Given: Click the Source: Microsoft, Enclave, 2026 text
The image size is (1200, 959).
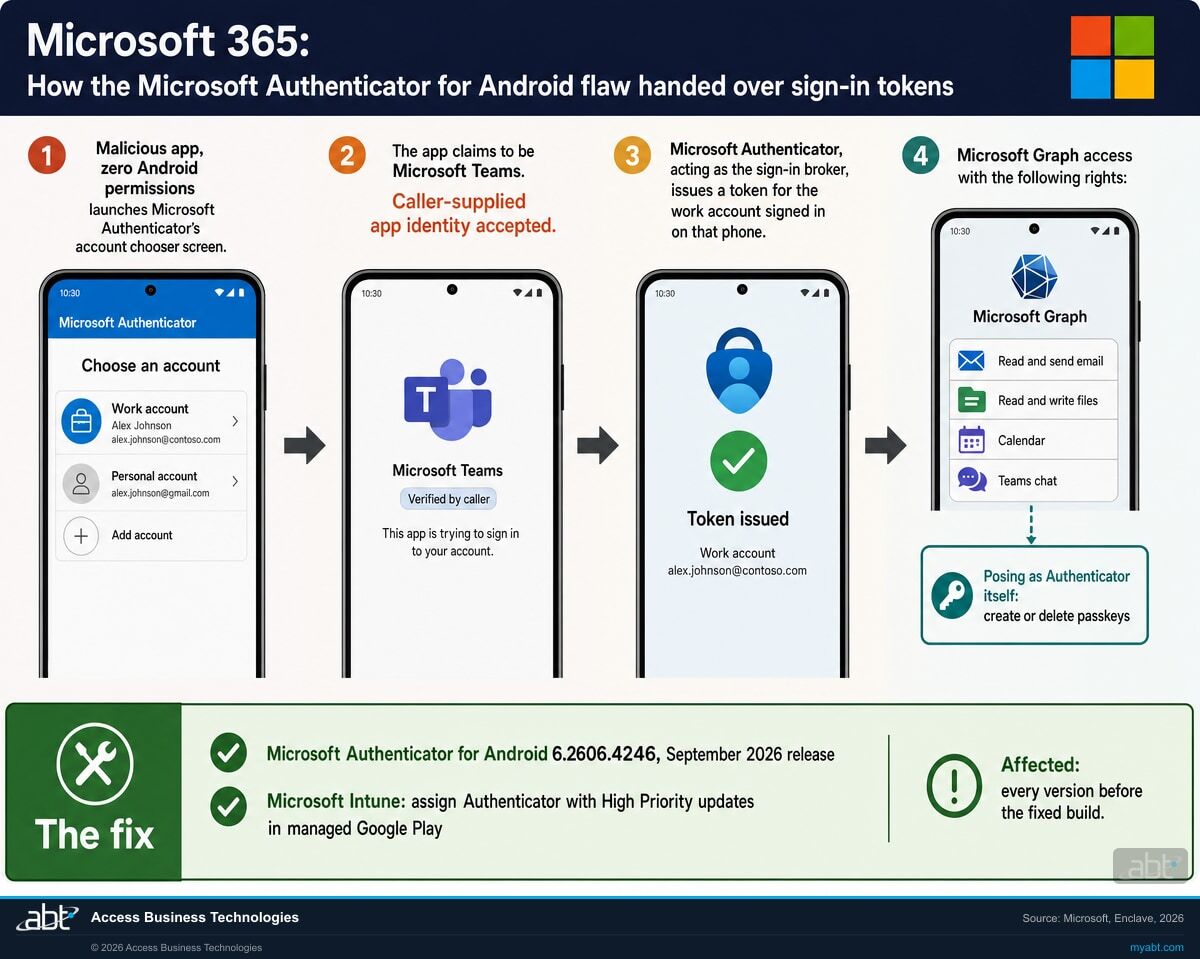Looking at the screenshot, I should [1102, 917].
